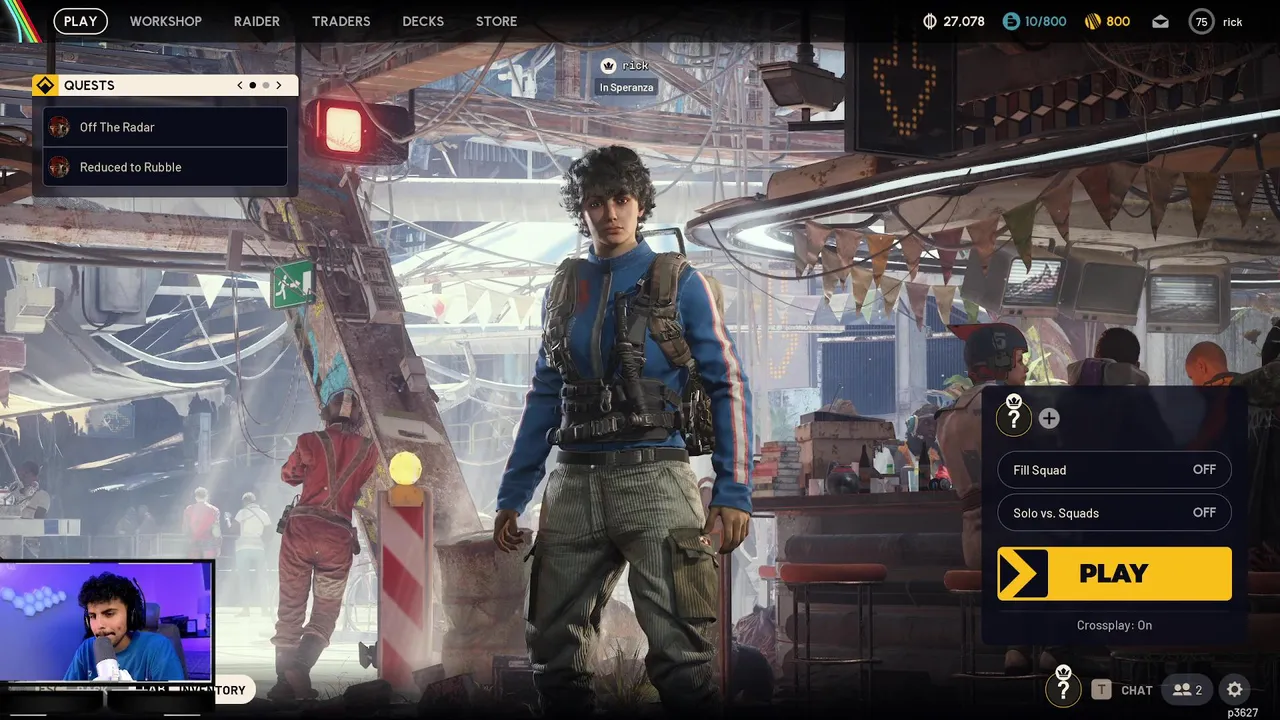Select the first quest page dot
Viewport: 1280px width, 720px height.
click(252, 85)
